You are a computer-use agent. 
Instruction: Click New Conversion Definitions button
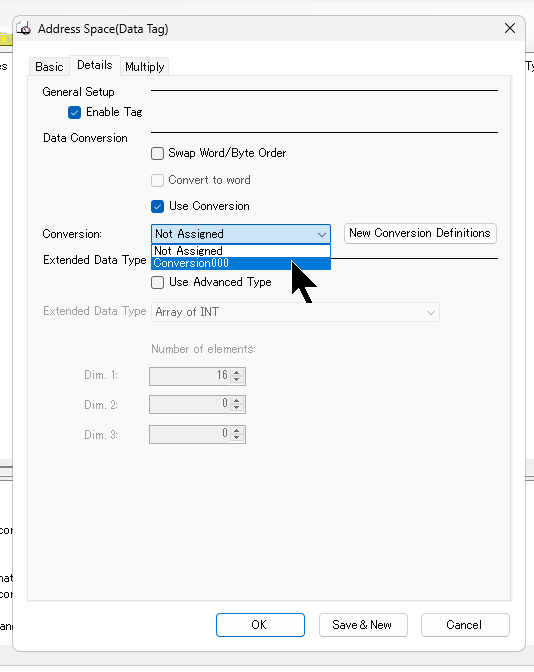tap(420, 233)
